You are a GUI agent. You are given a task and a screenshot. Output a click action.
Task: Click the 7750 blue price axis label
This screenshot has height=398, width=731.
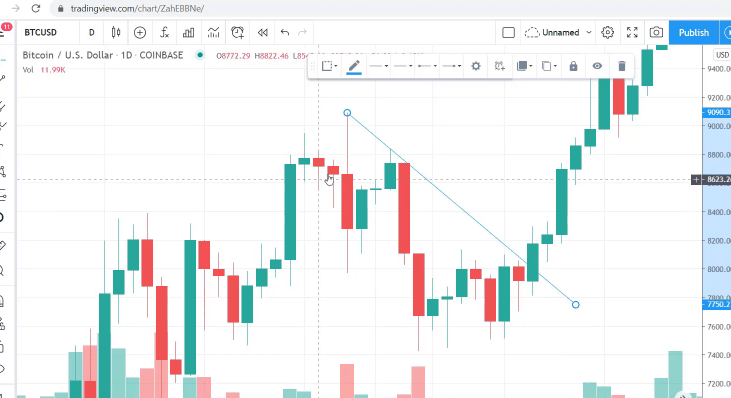[717, 304]
